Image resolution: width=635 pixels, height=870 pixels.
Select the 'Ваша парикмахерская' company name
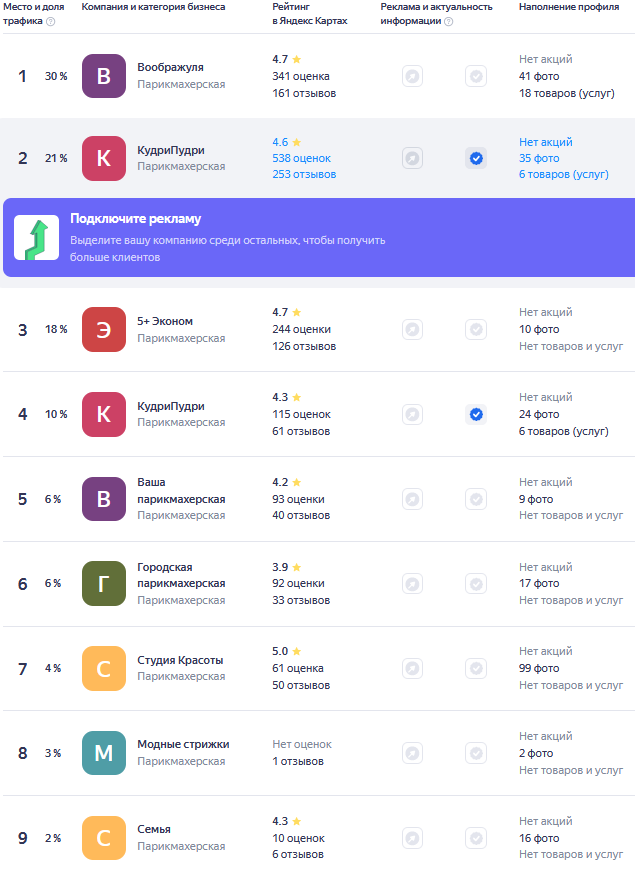[x=181, y=490]
